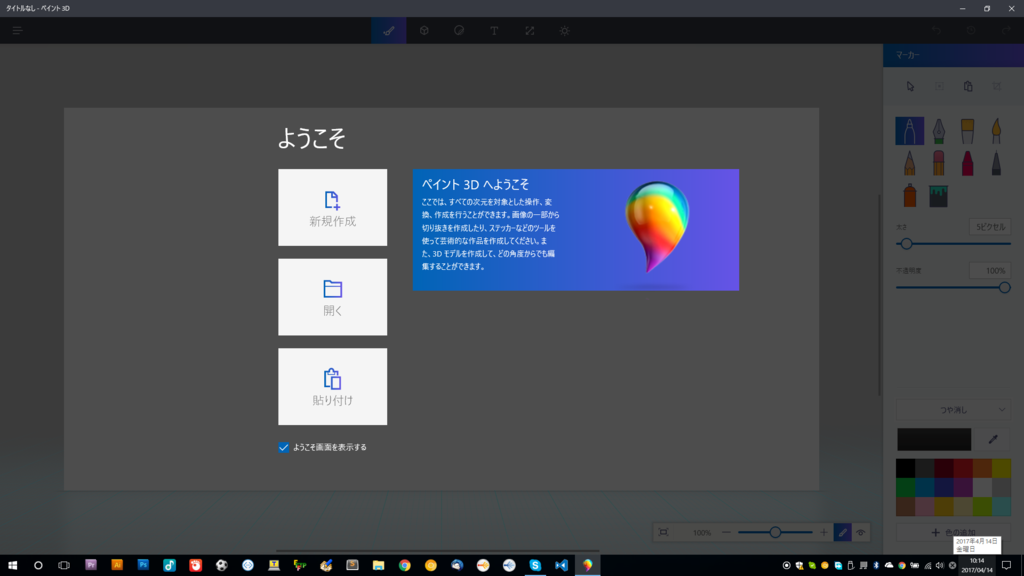This screenshot has width=1024, height=576.
Task: Click the fit-to-screen zoom icon
Action: click(x=664, y=532)
